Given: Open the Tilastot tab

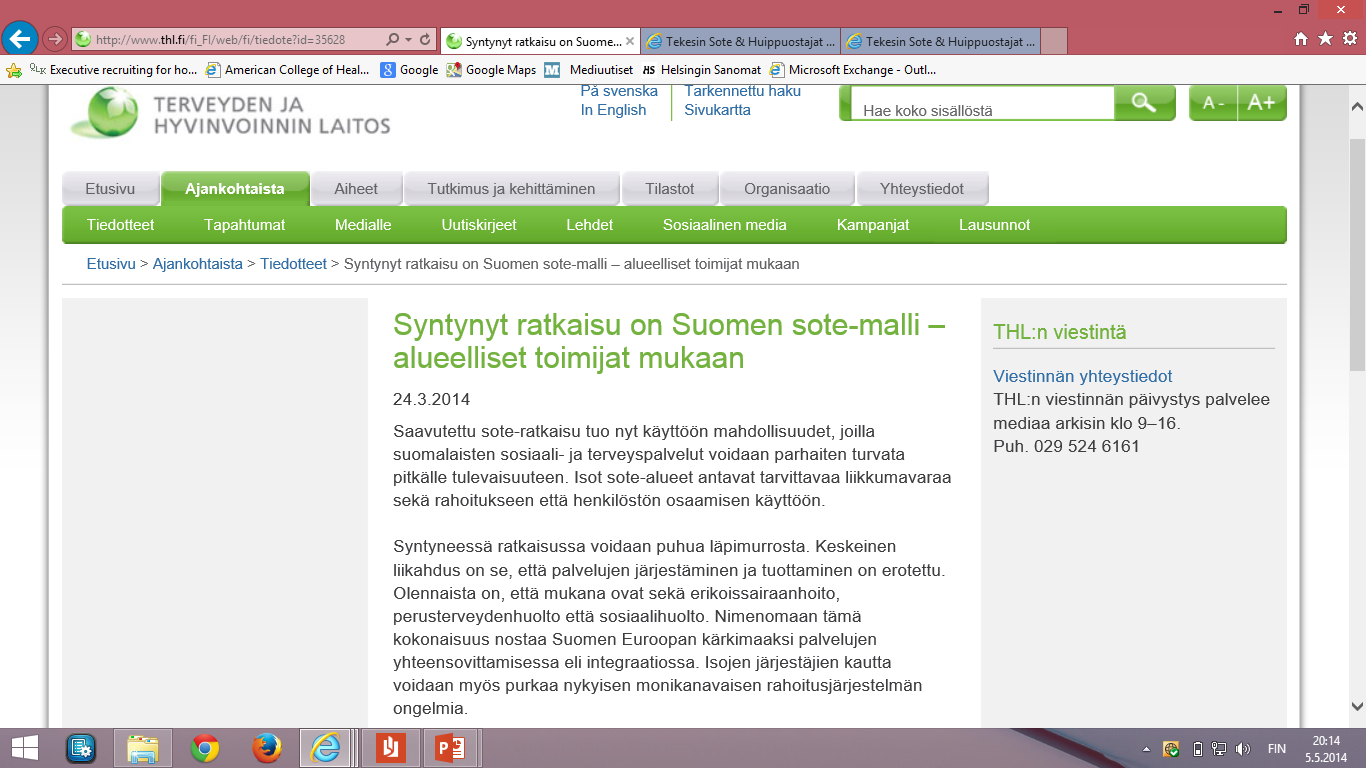Looking at the screenshot, I should tap(670, 189).
